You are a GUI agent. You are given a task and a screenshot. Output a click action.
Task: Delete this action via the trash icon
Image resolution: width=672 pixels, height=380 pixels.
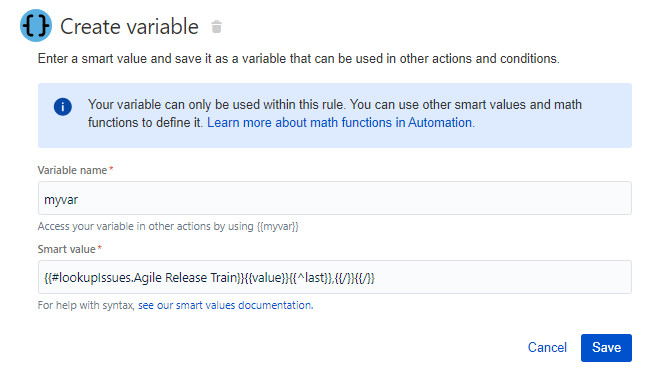click(x=217, y=27)
